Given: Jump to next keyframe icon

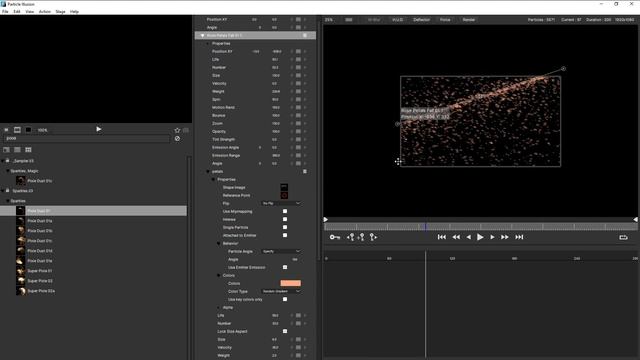Looking at the screenshot, I should click(373, 237).
